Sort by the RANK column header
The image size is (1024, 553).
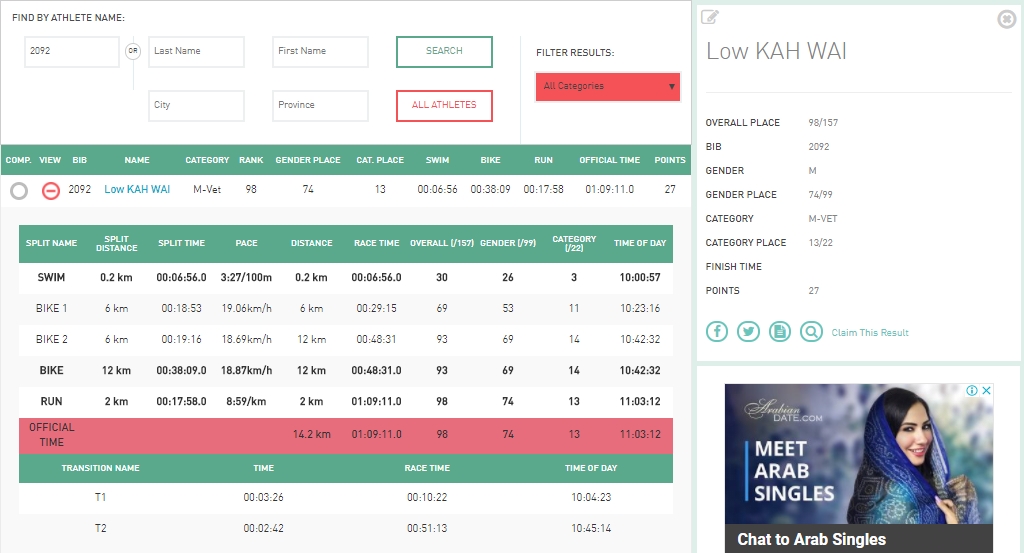click(x=251, y=160)
